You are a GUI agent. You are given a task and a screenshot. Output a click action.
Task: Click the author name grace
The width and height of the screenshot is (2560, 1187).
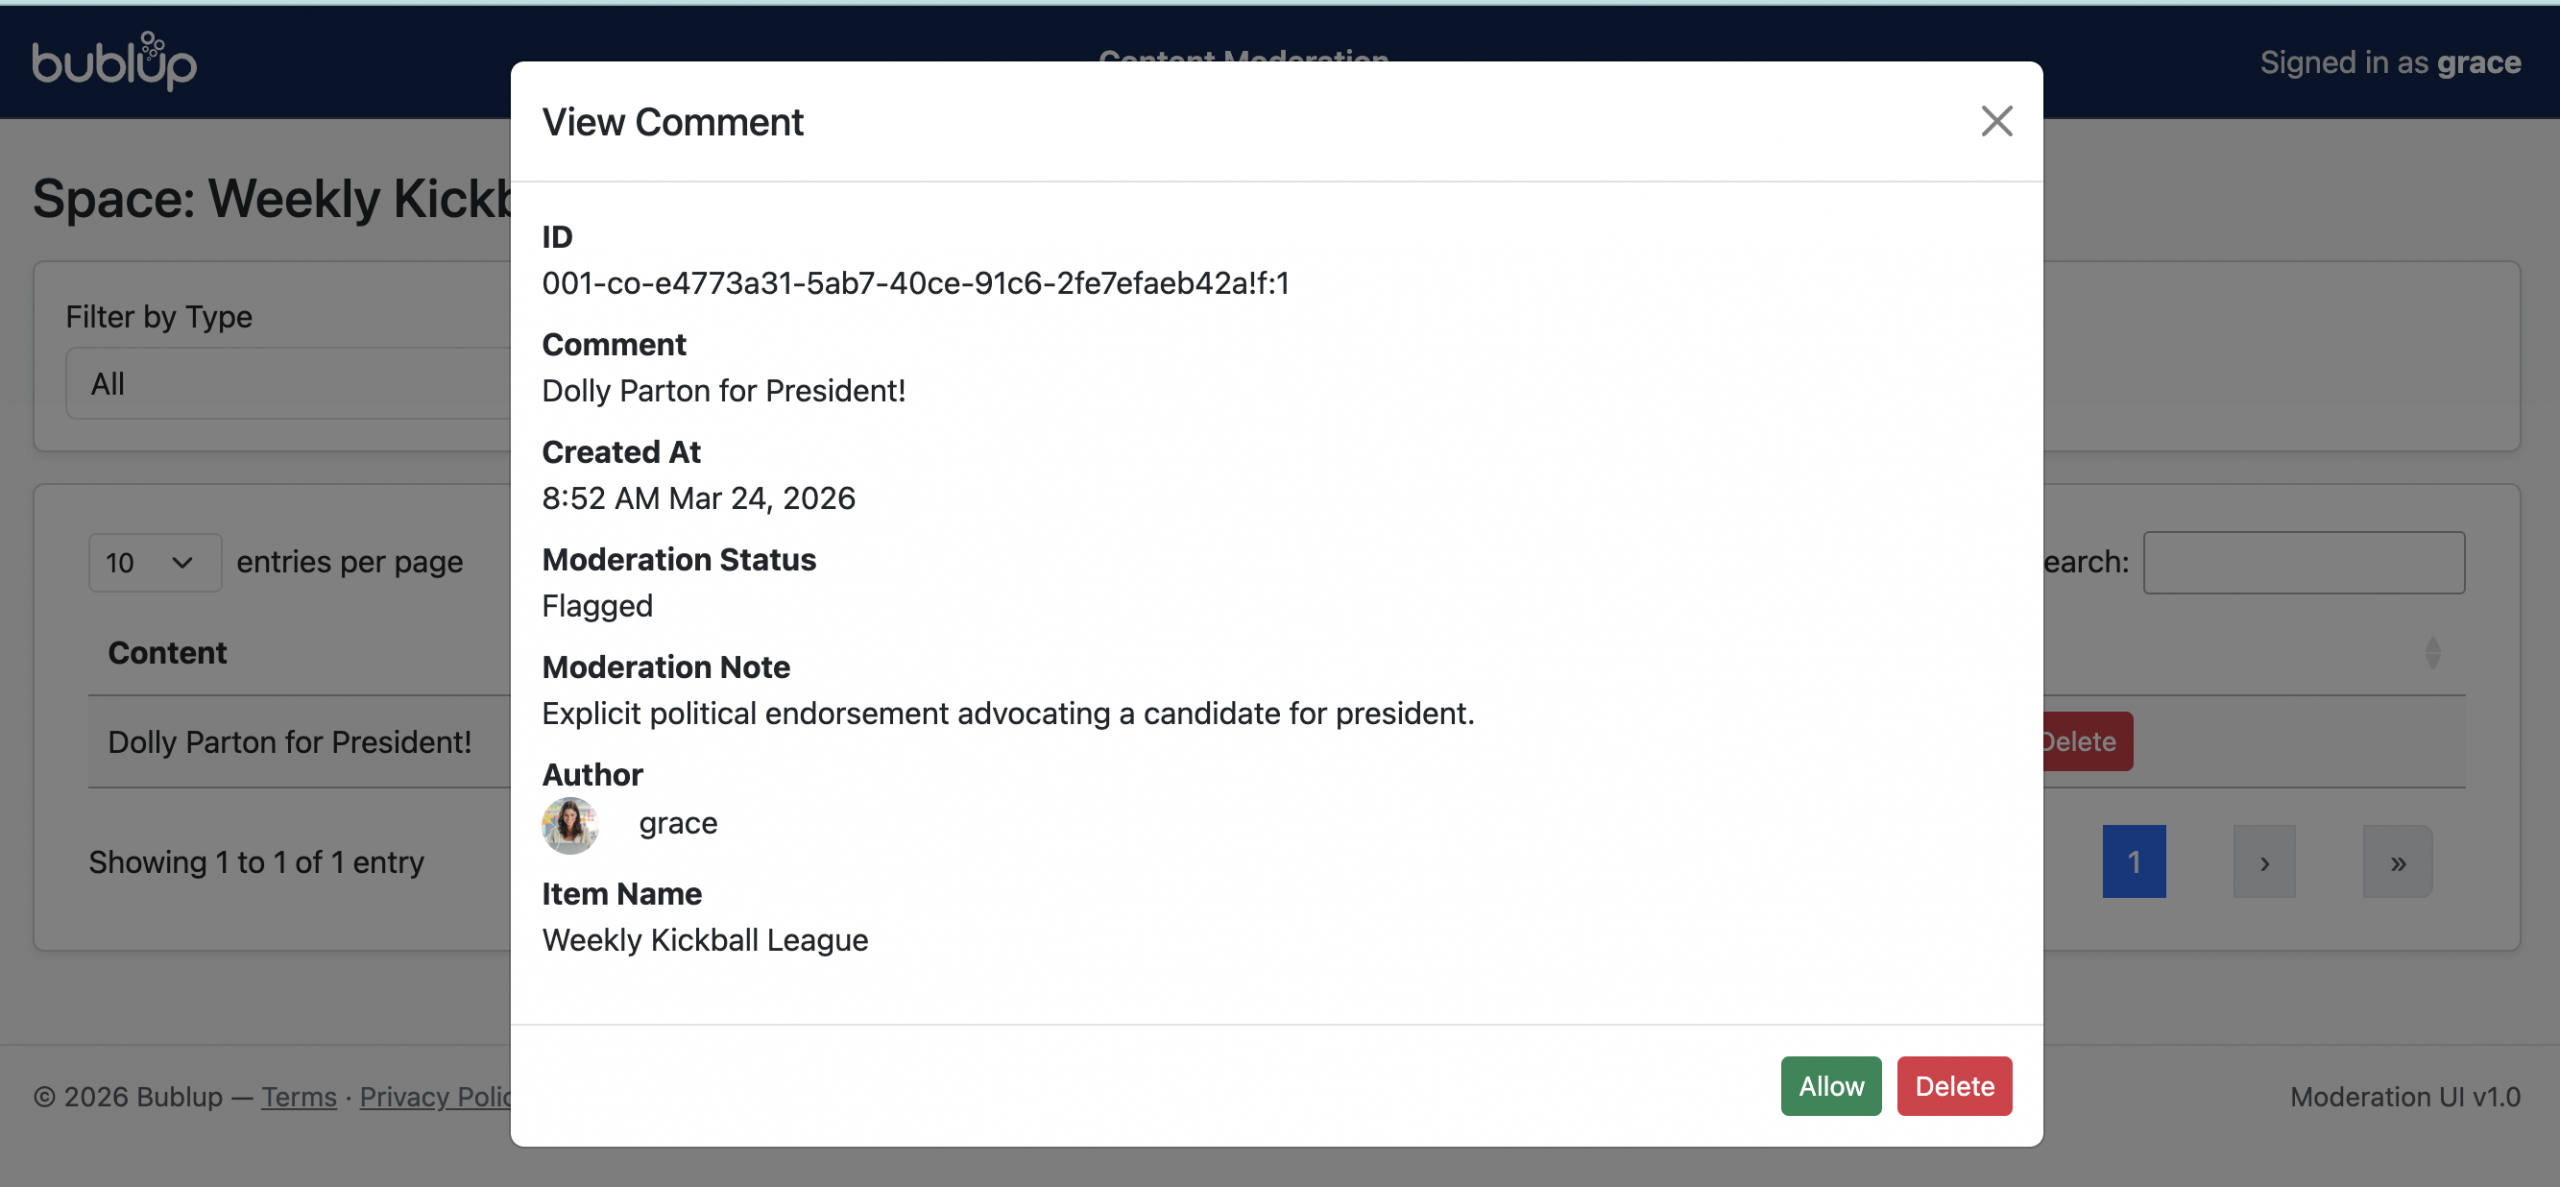tap(678, 823)
